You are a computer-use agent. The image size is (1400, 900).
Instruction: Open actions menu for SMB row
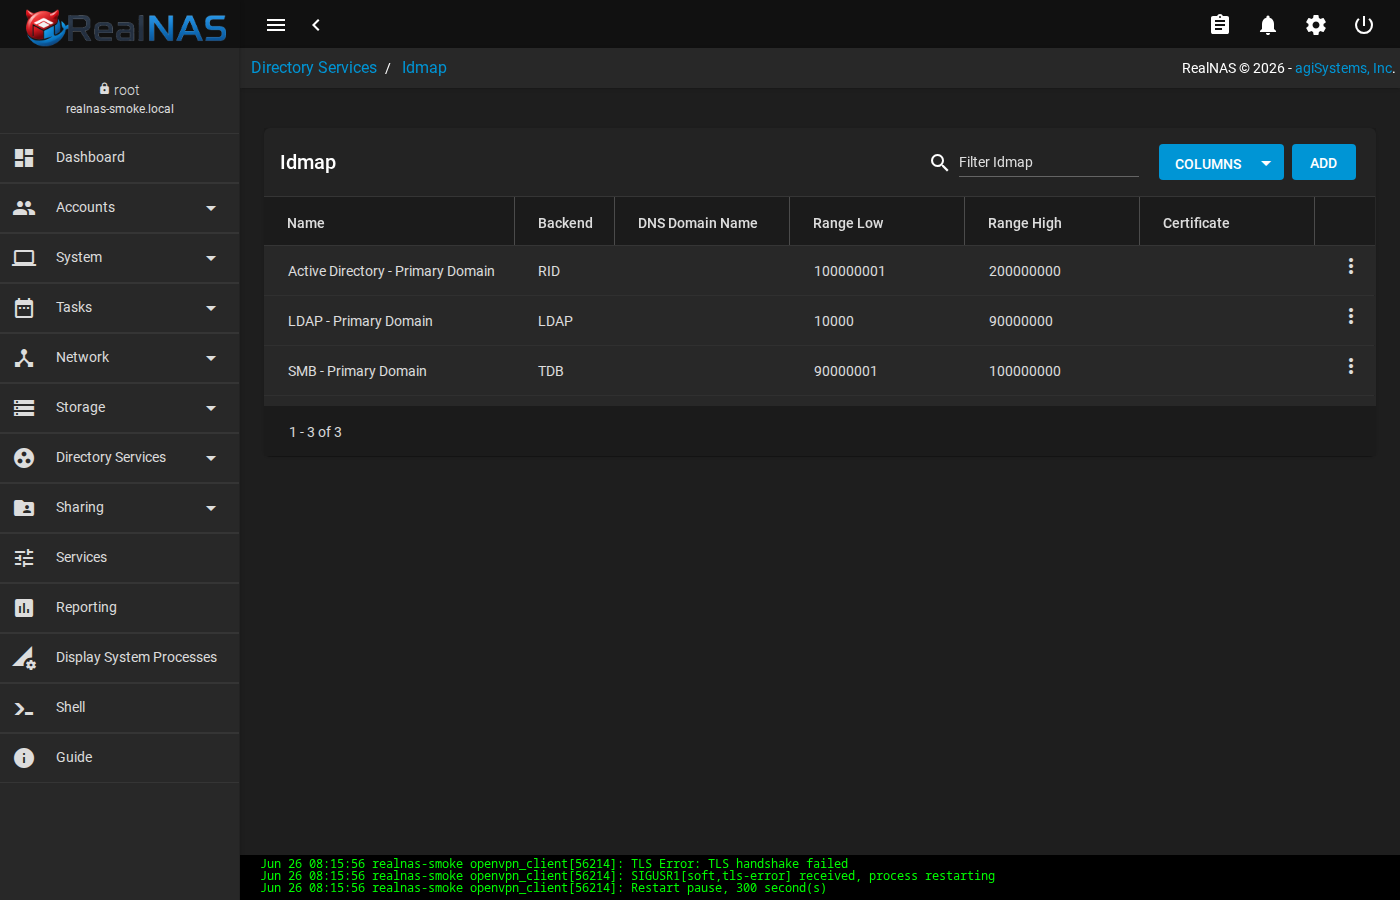pyautogui.click(x=1350, y=366)
